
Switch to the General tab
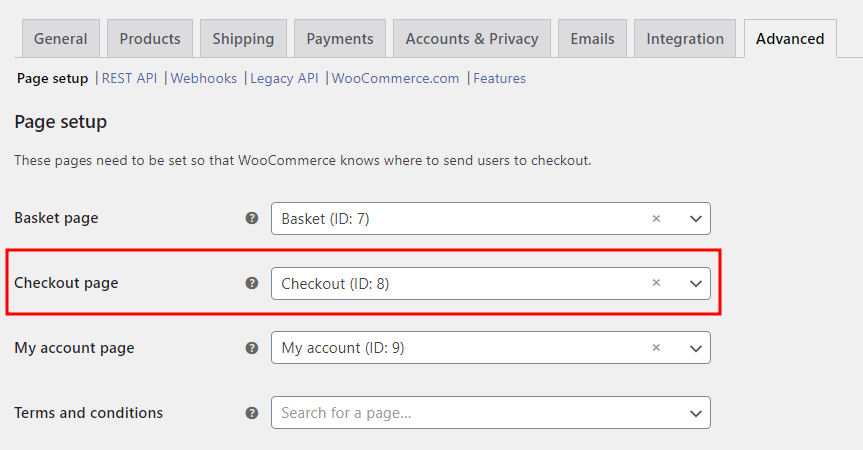click(60, 39)
